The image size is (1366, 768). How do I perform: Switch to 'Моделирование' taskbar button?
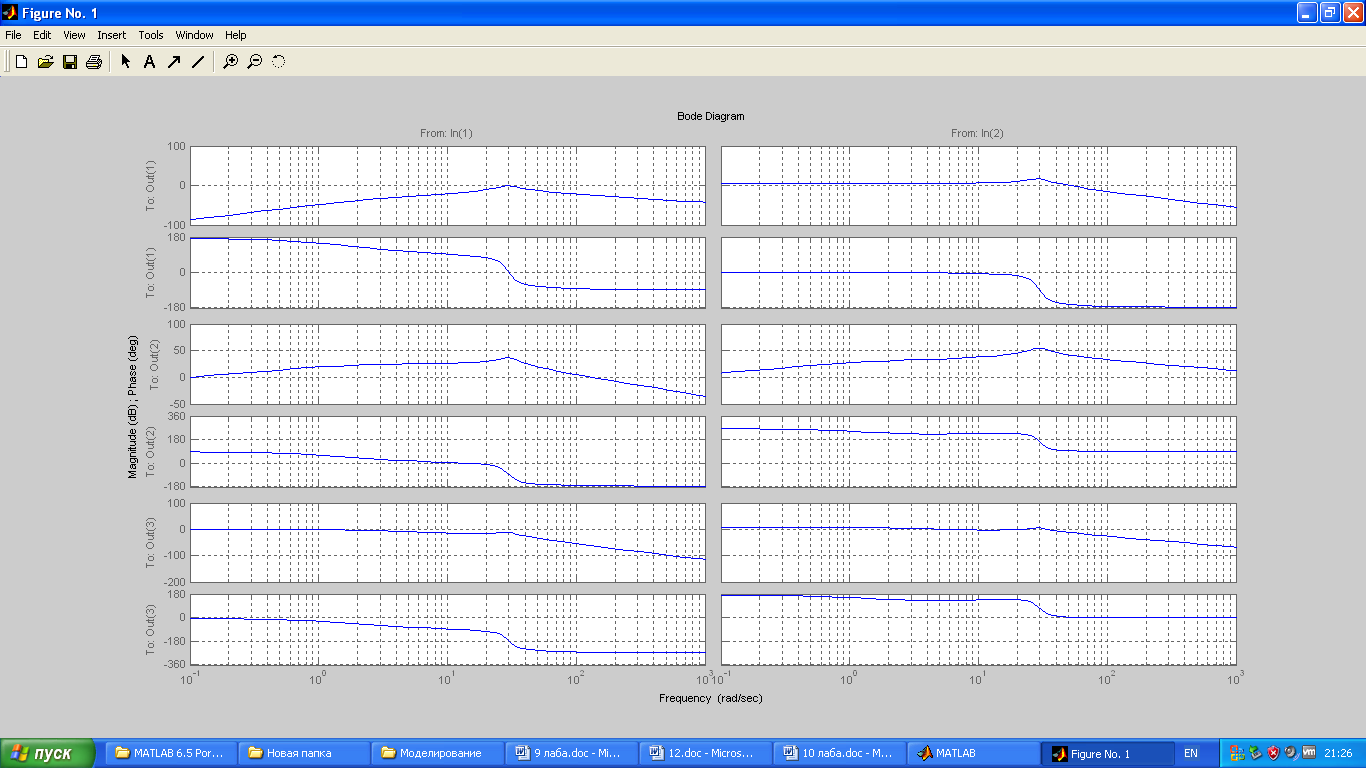point(438,753)
